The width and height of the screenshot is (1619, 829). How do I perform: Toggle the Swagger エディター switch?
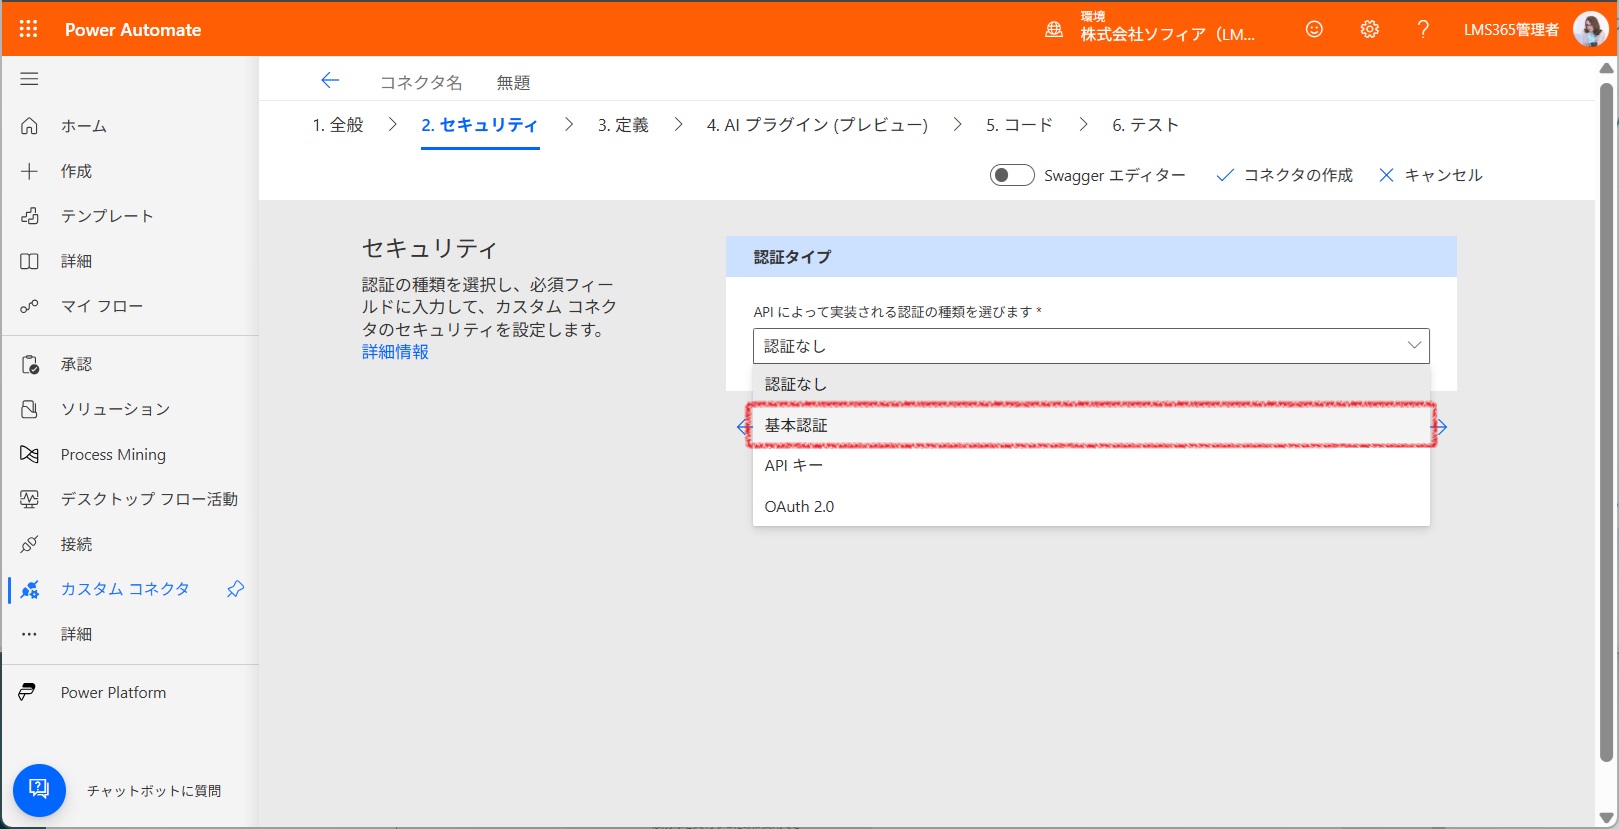point(1012,175)
